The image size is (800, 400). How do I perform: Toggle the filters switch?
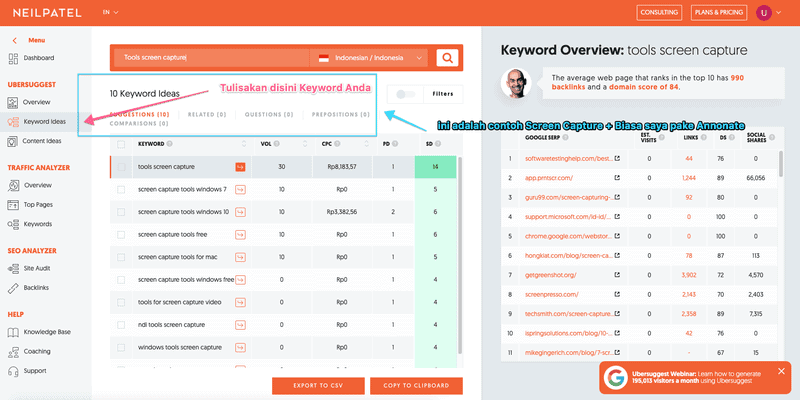[406, 94]
